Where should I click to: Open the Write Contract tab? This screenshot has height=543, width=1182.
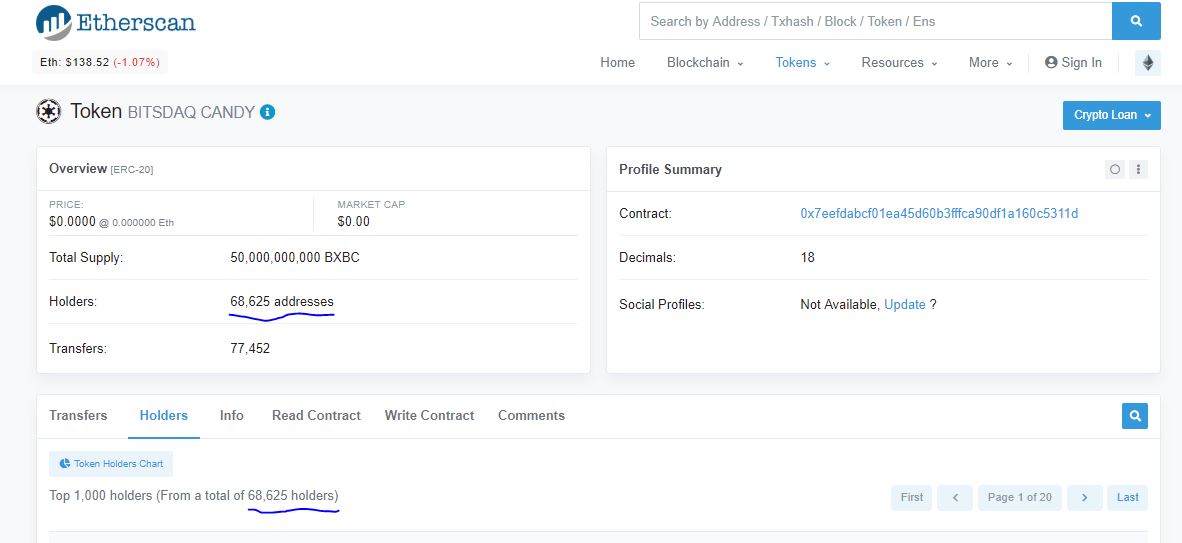click(429, 416)
